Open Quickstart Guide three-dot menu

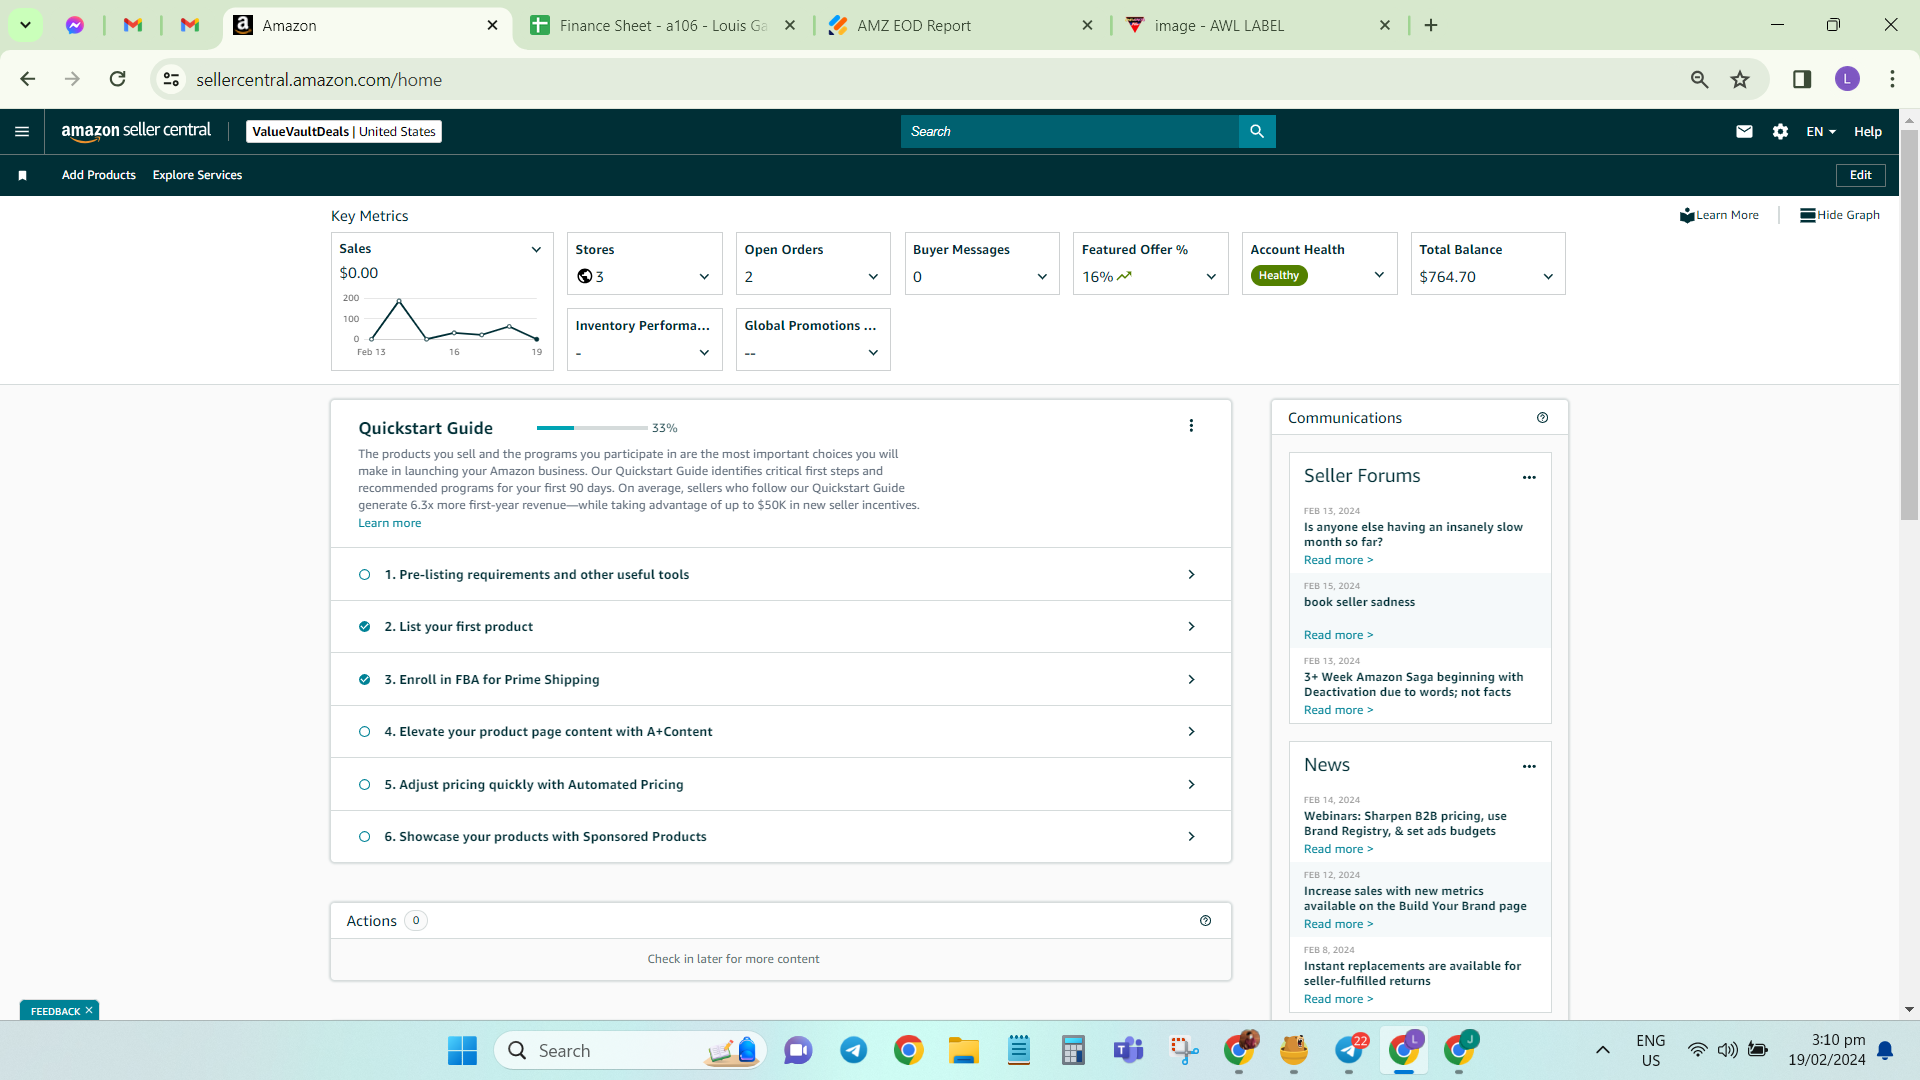(1191, 426)
